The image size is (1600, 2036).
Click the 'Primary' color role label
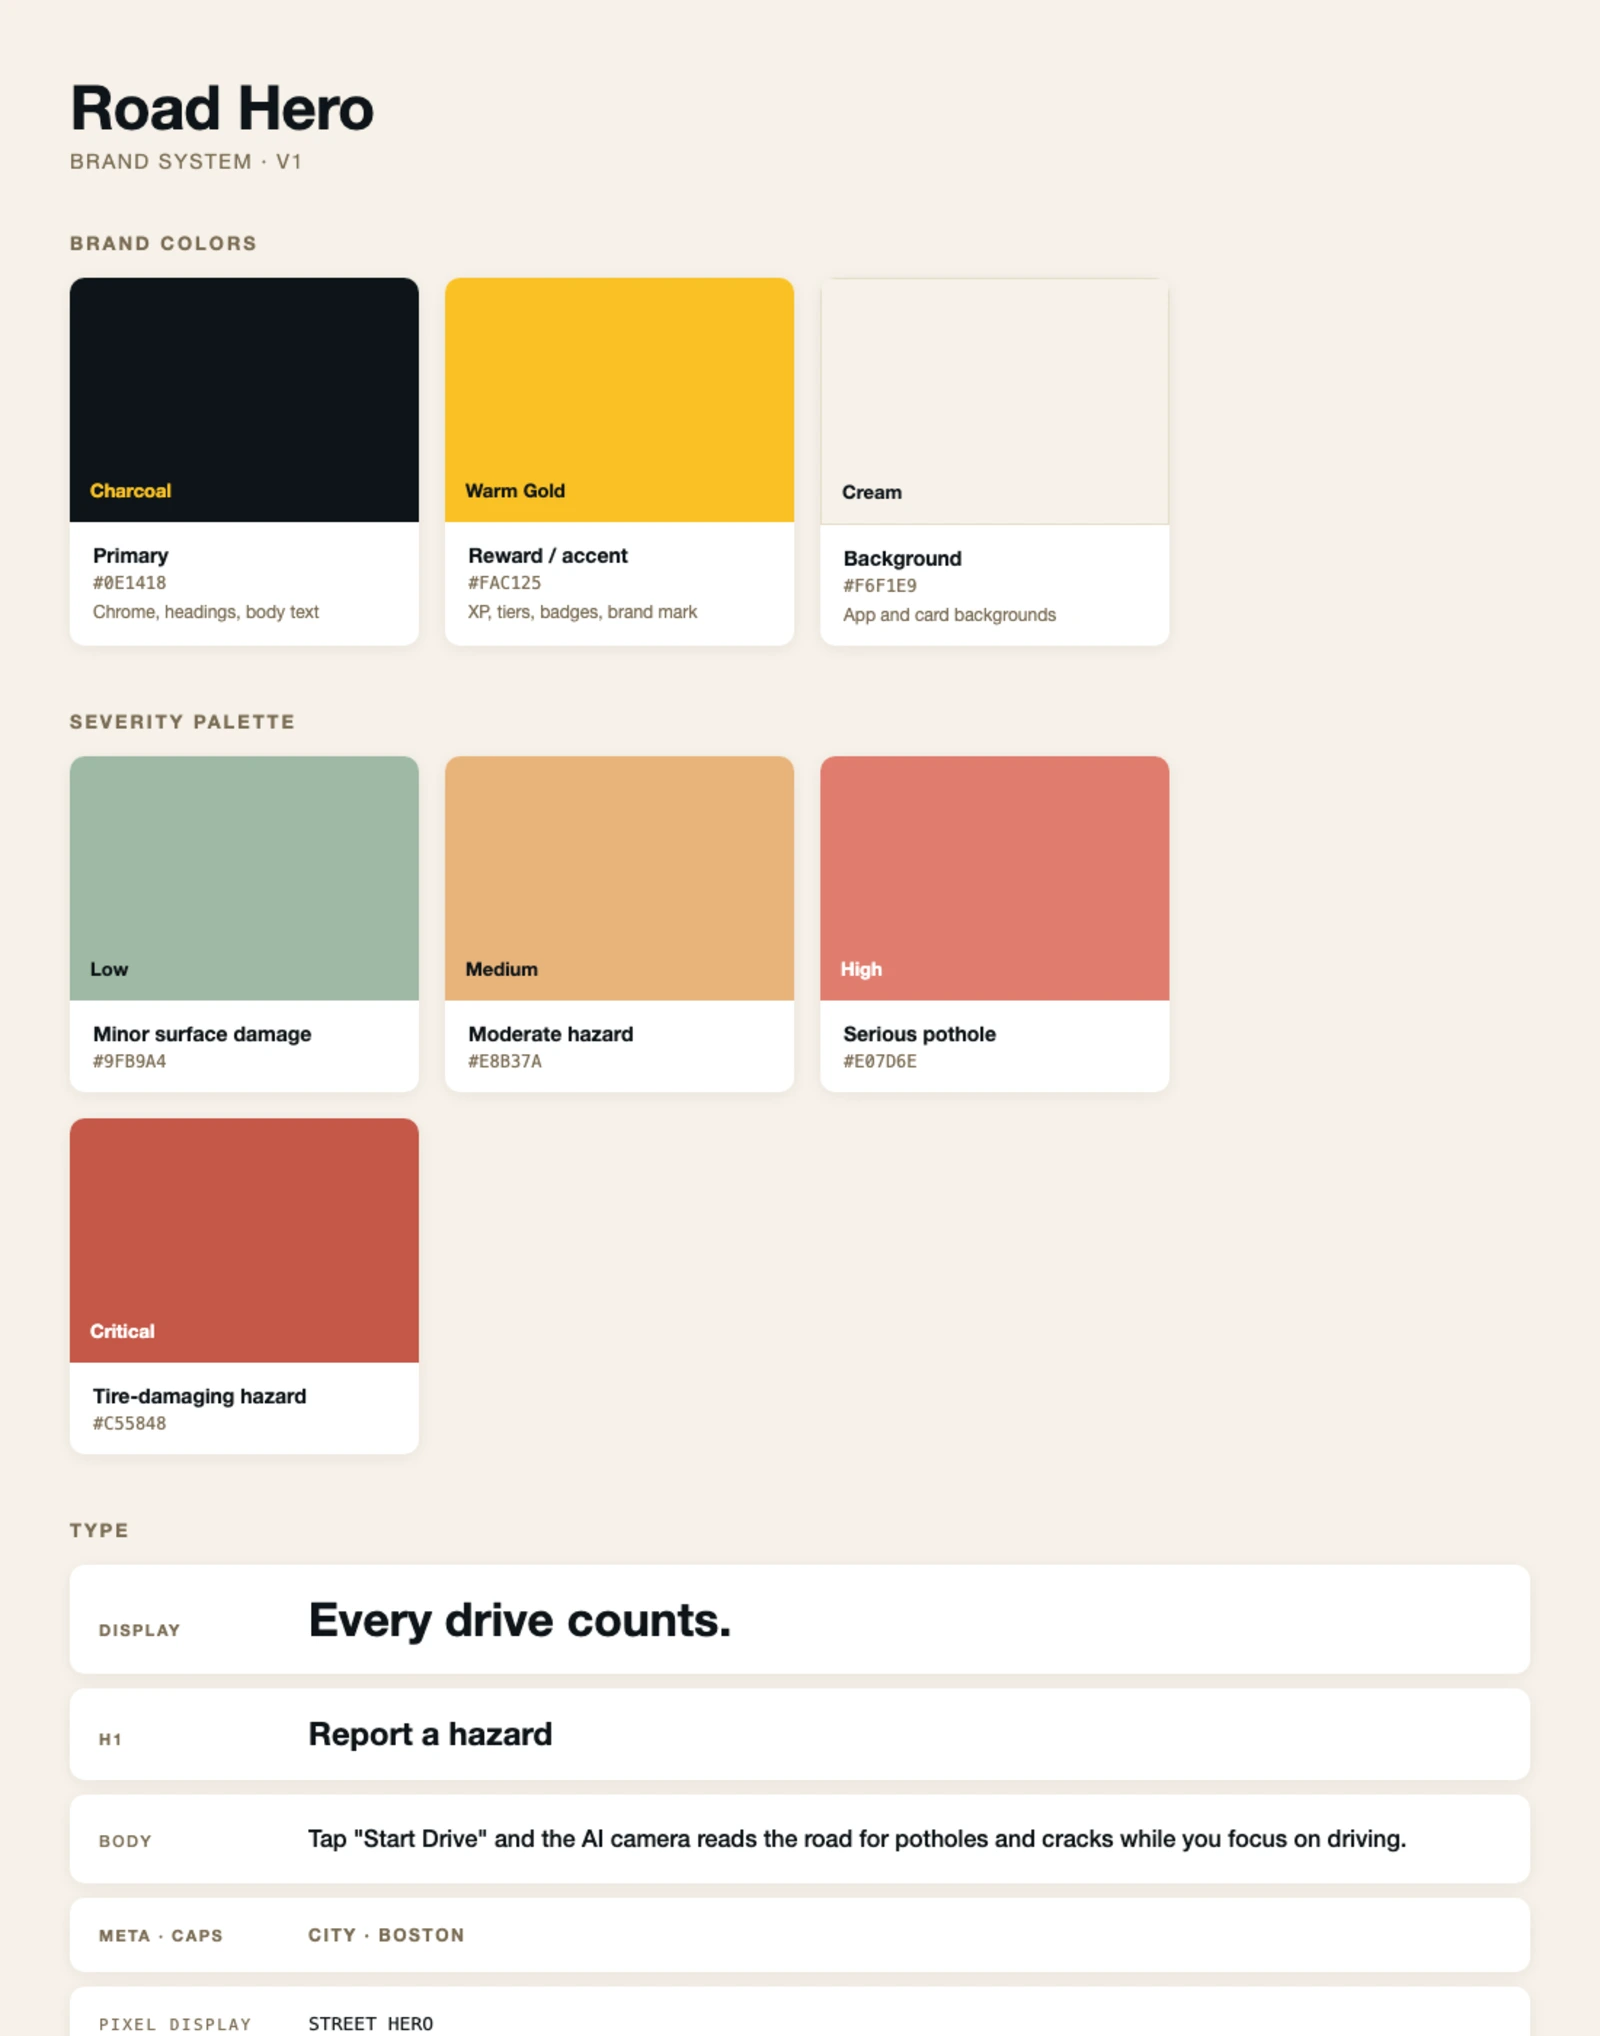131,556
